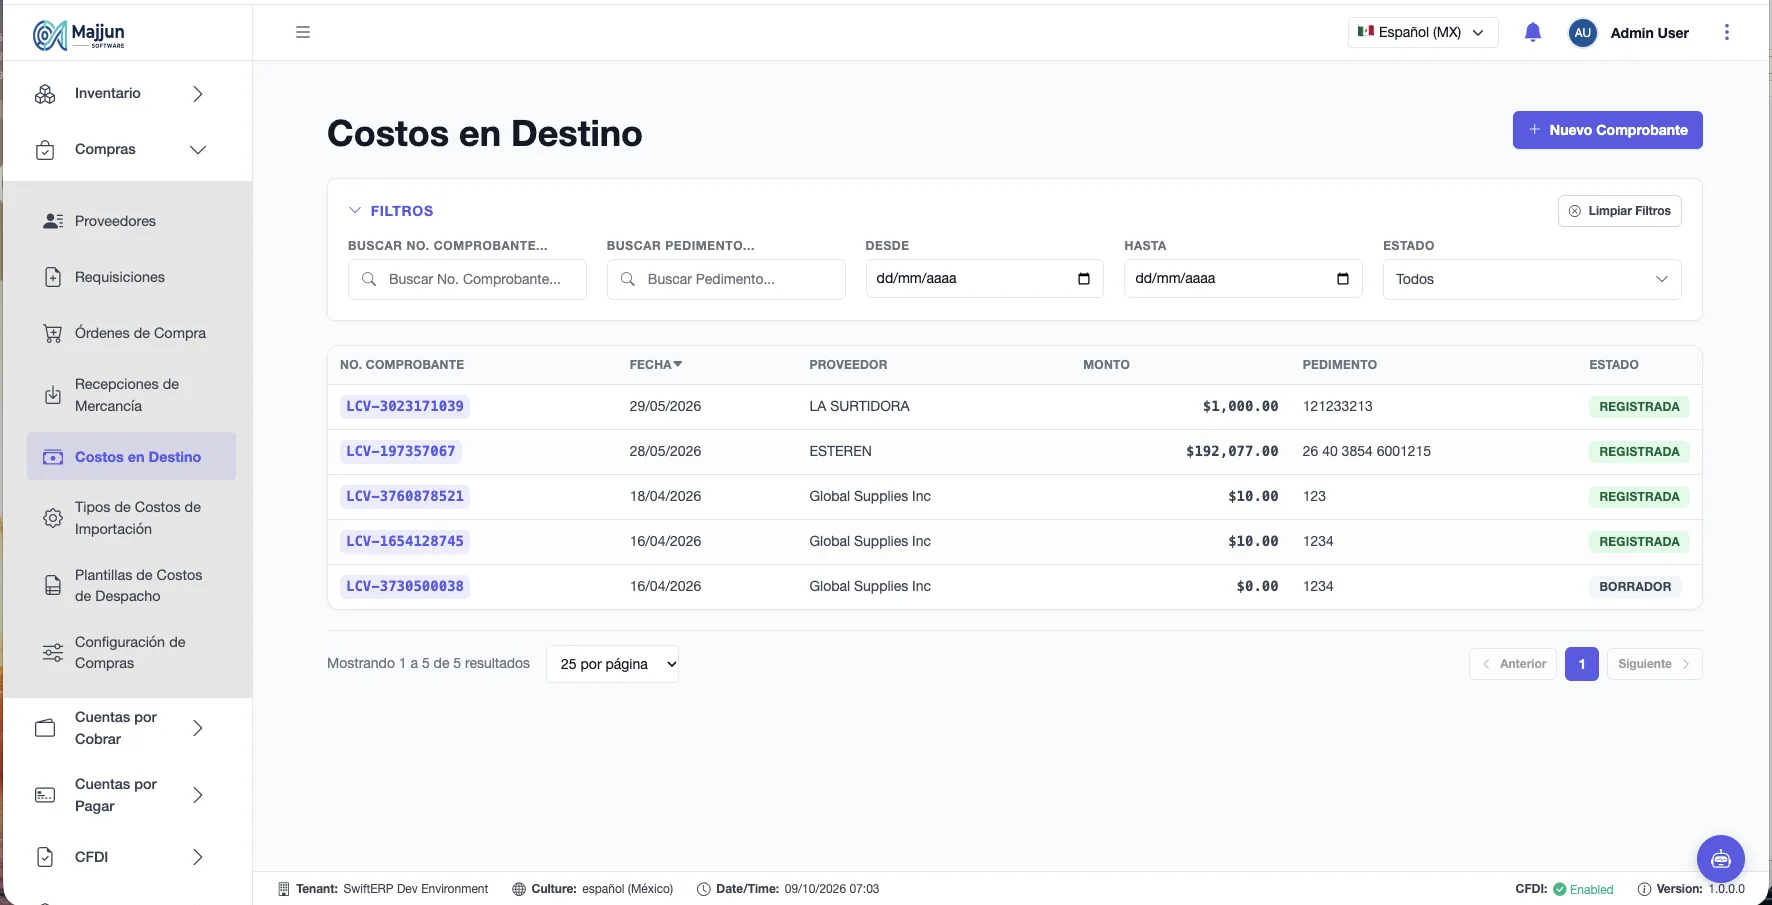Viewport: 1772px width, 905px height.
Task: Open the 25 por página selector
Action: (612, 664)
